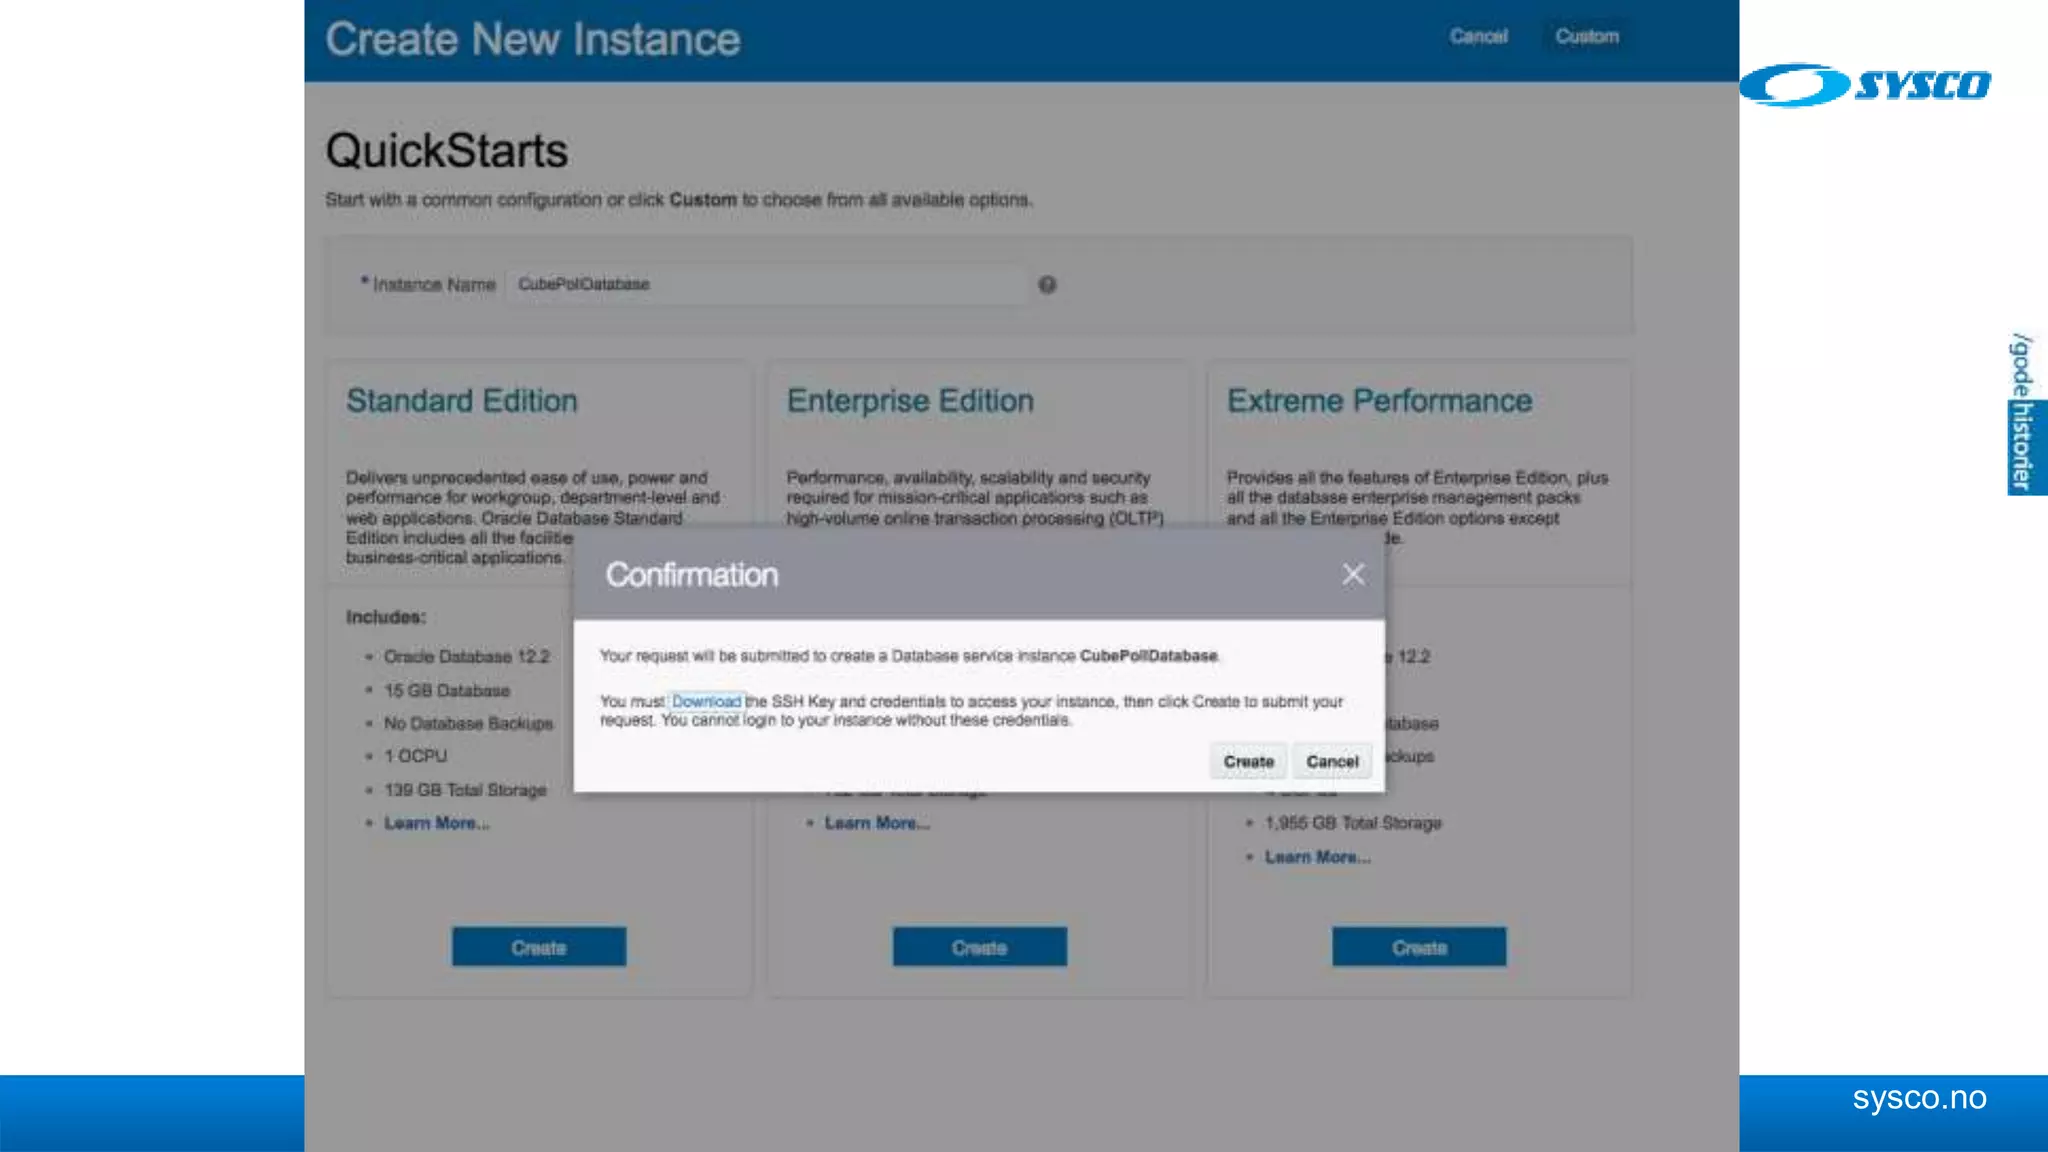Open the Custom option in the header

point(1586,36)
